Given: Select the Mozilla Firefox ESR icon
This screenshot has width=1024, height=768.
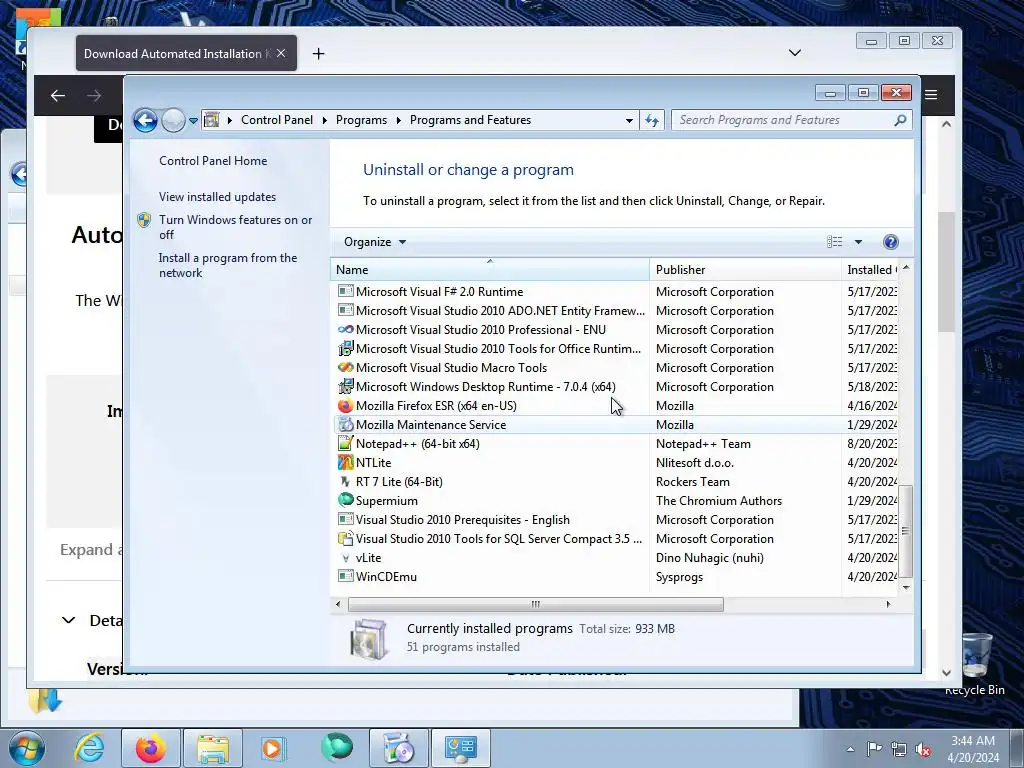Looking at the screenshot, I should [345, 406].
